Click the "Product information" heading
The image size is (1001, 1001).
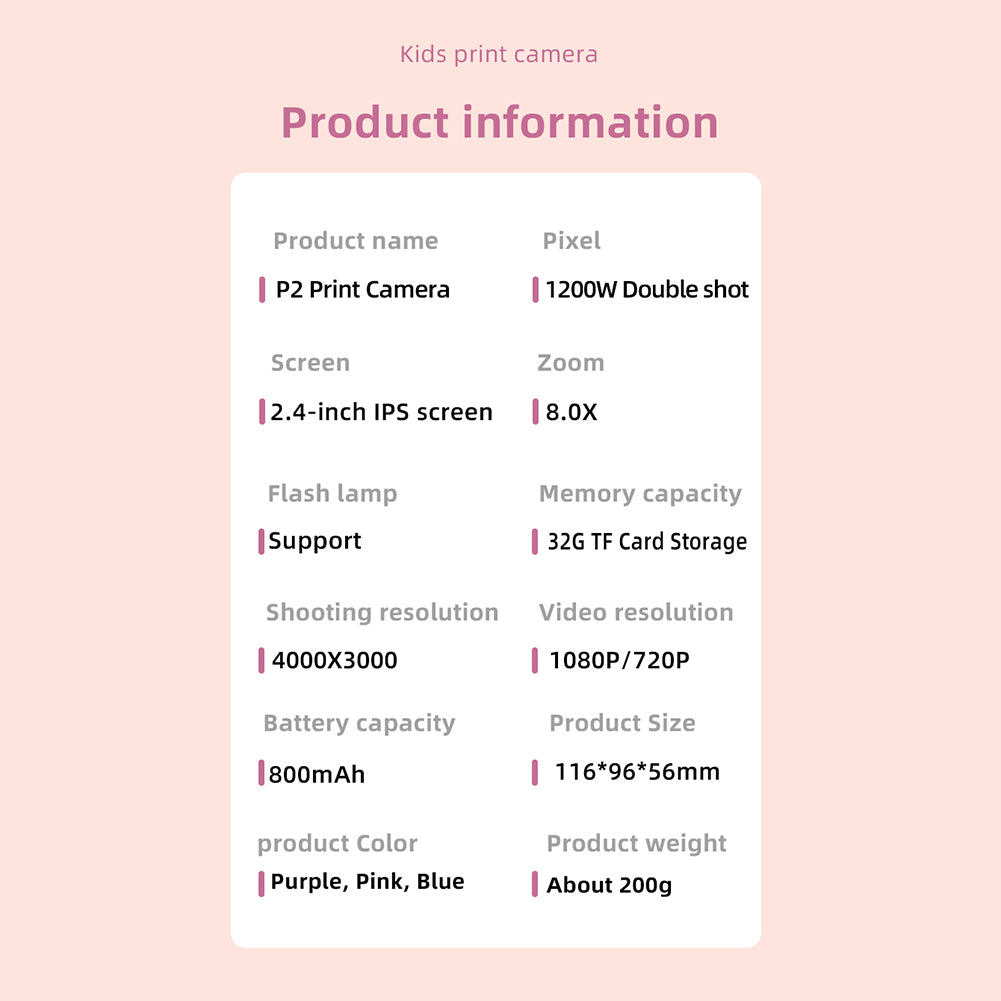499,123
